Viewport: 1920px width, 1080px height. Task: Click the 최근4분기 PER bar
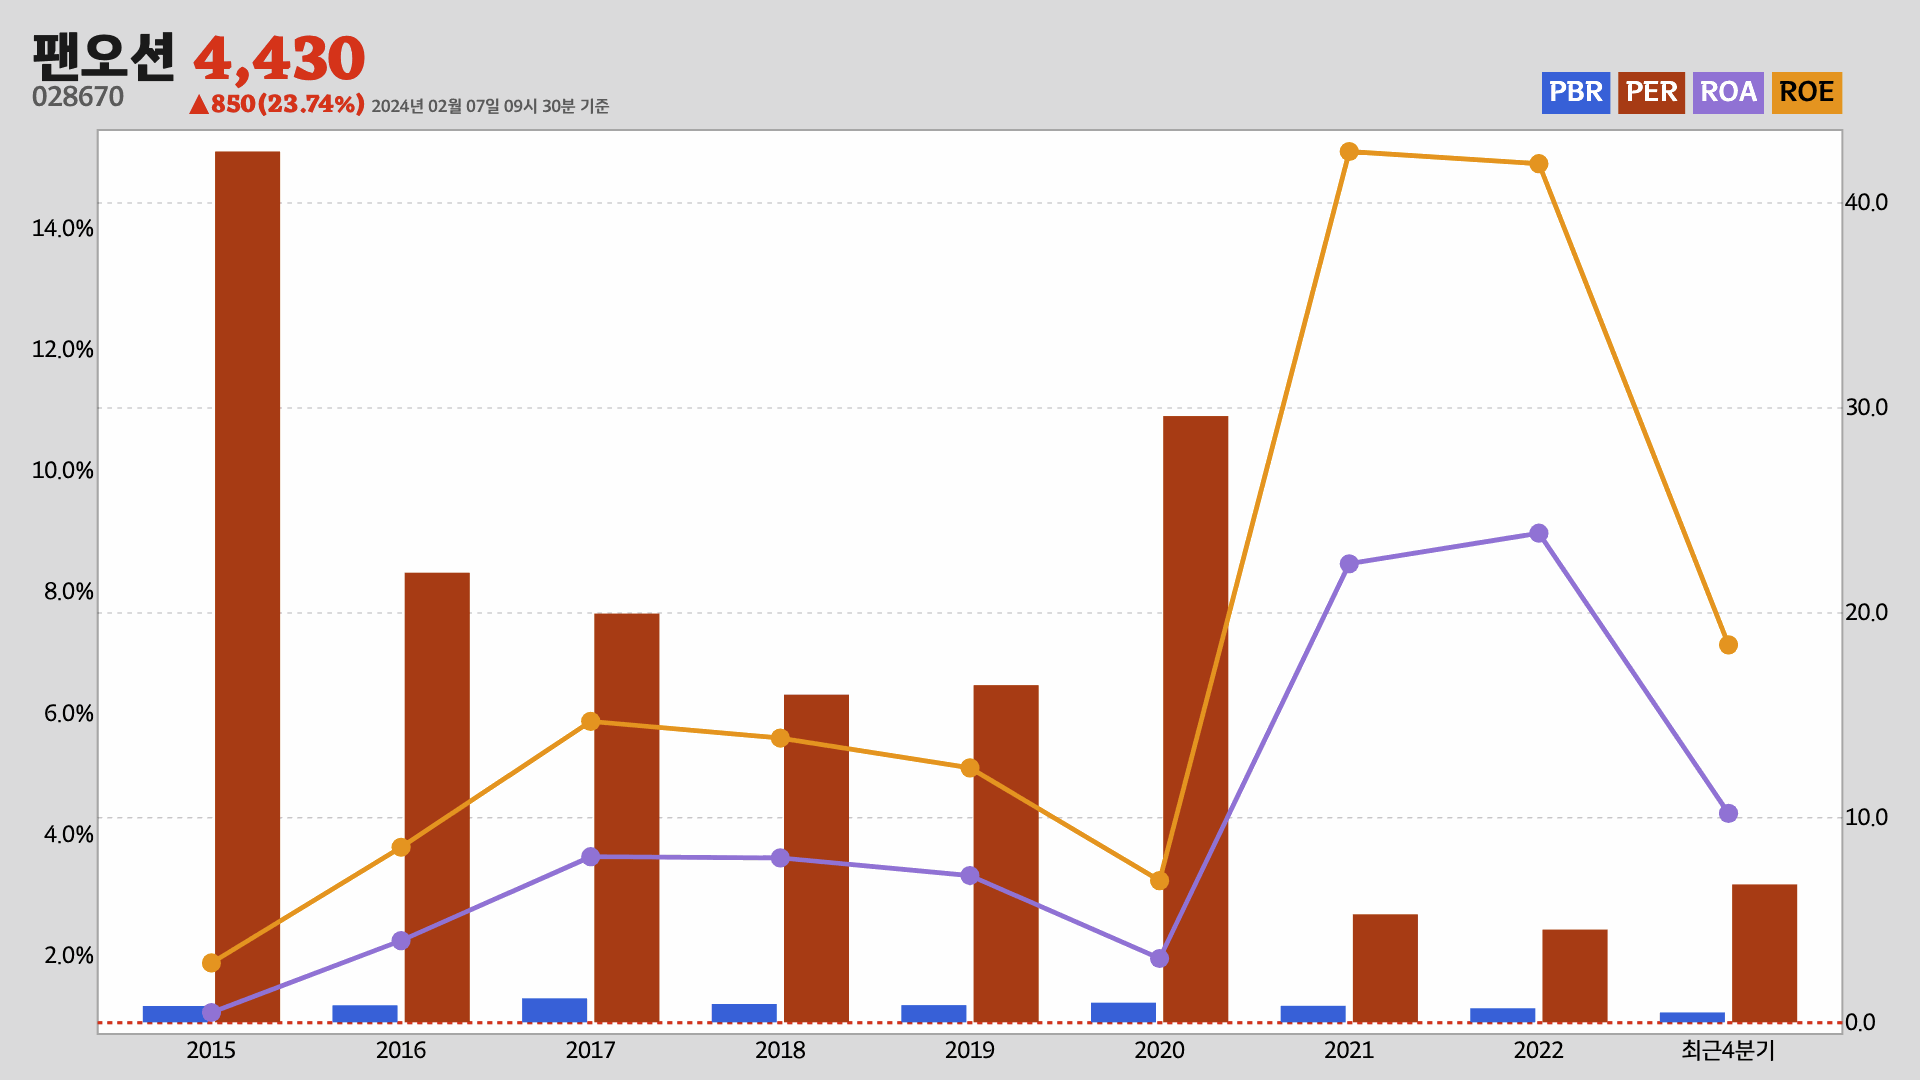pos(1764,953)
